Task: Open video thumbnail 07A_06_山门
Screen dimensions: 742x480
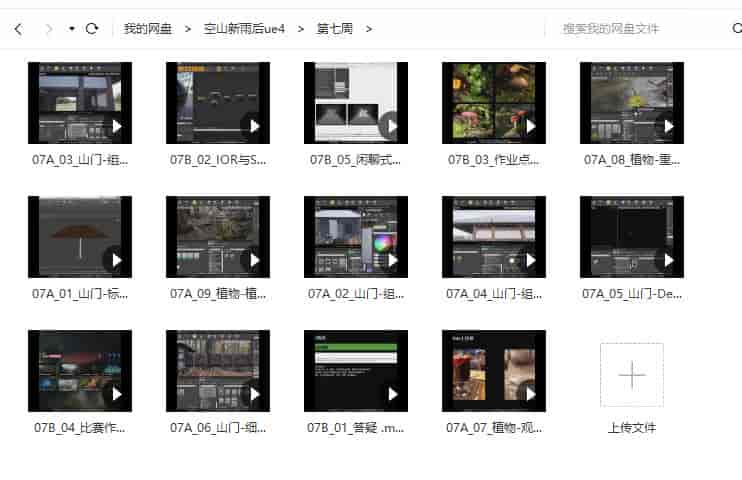Action: tap(218, 371)
